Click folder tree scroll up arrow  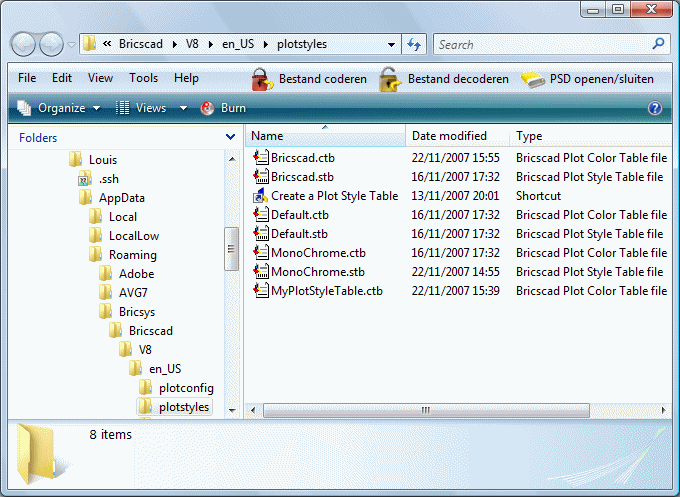pos(232,159)
